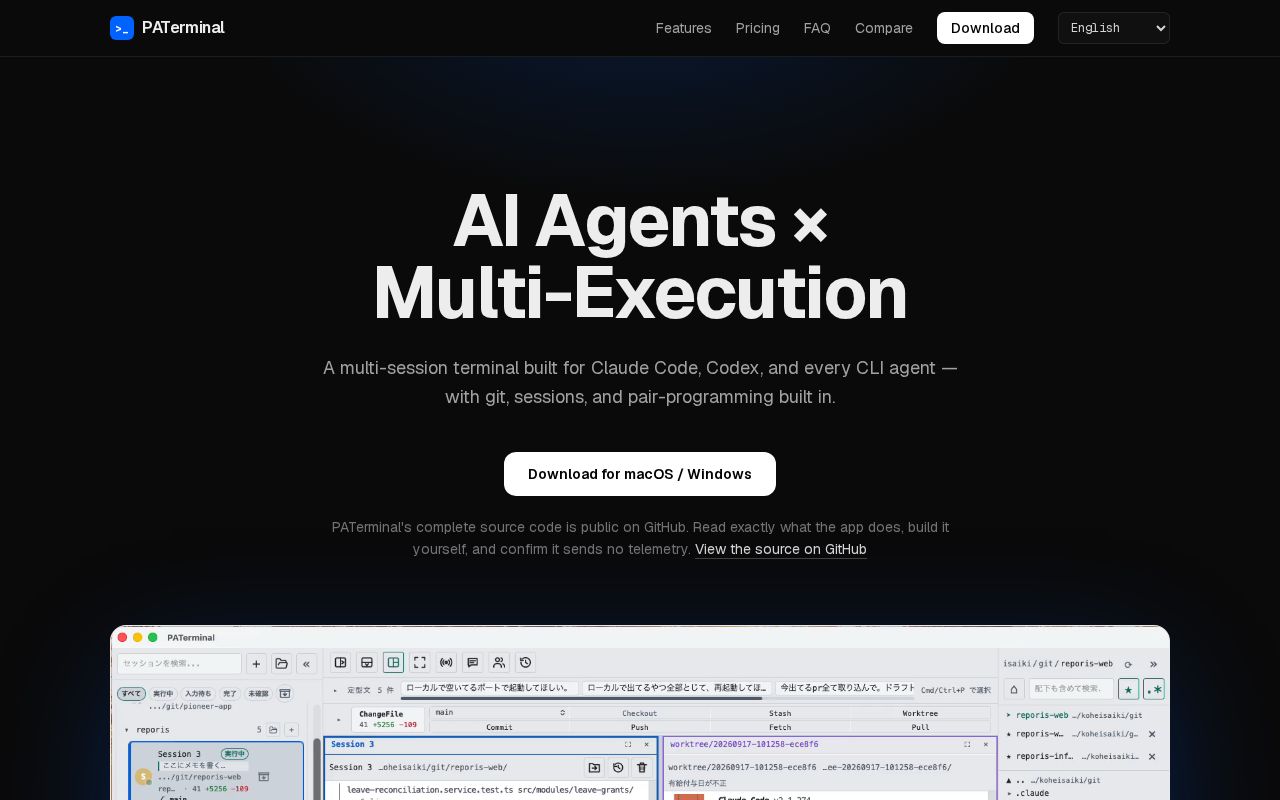This screenshot has width=1280, height=800.
Task: Click the PATerminal logo icon
Action: 122,28
